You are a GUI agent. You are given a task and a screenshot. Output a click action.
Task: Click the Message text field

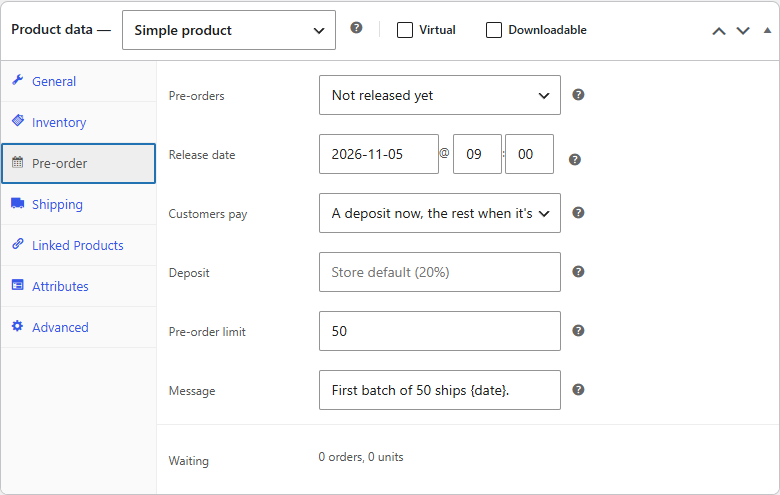coord(440,390)
